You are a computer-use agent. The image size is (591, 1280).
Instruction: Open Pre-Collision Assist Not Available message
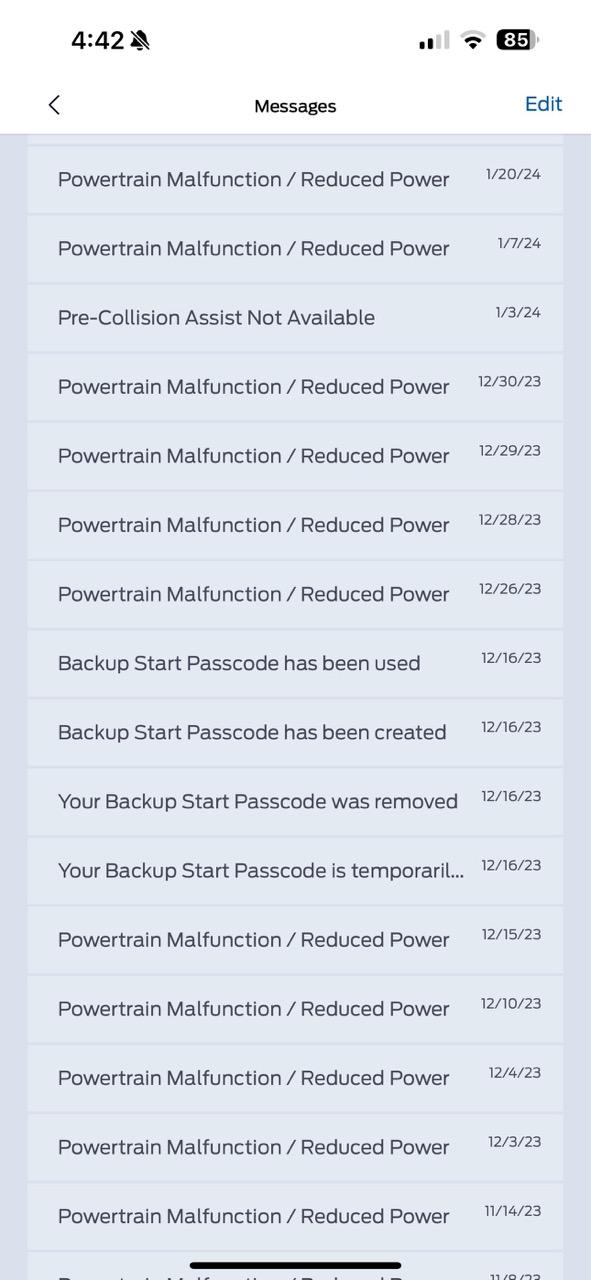(x=295, y=317)
